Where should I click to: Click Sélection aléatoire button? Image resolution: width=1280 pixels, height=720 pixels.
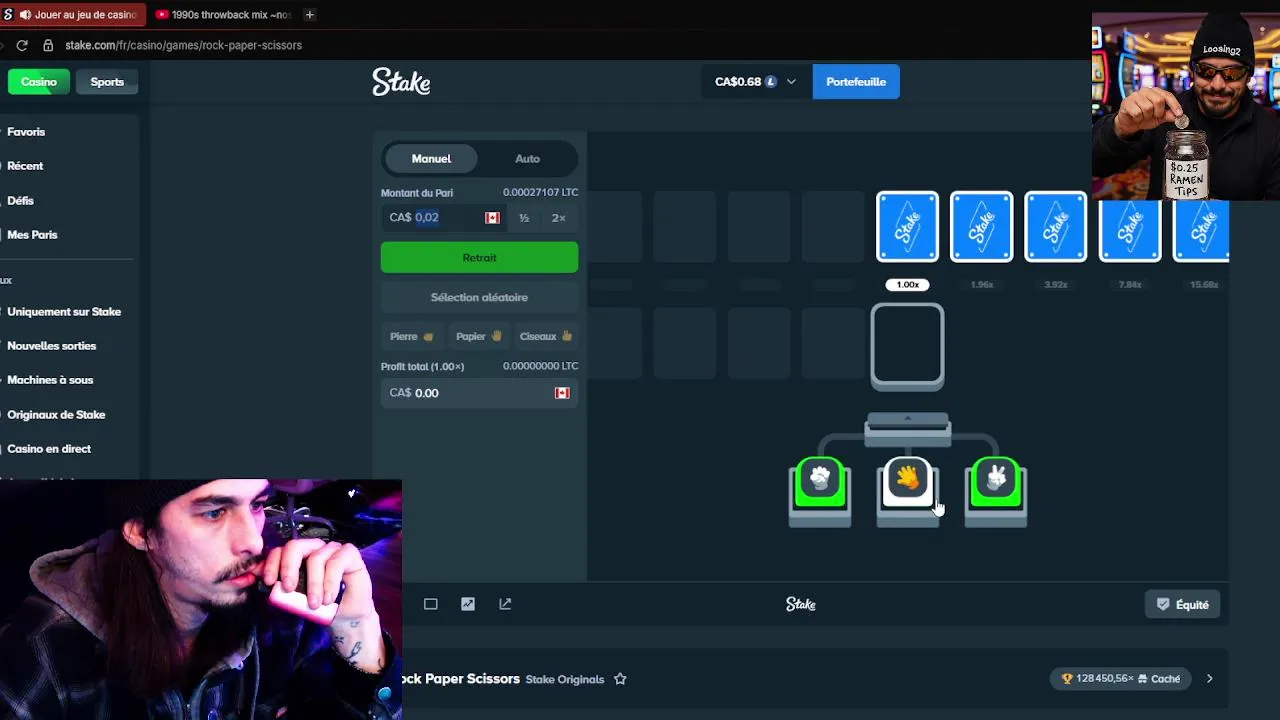479,297
